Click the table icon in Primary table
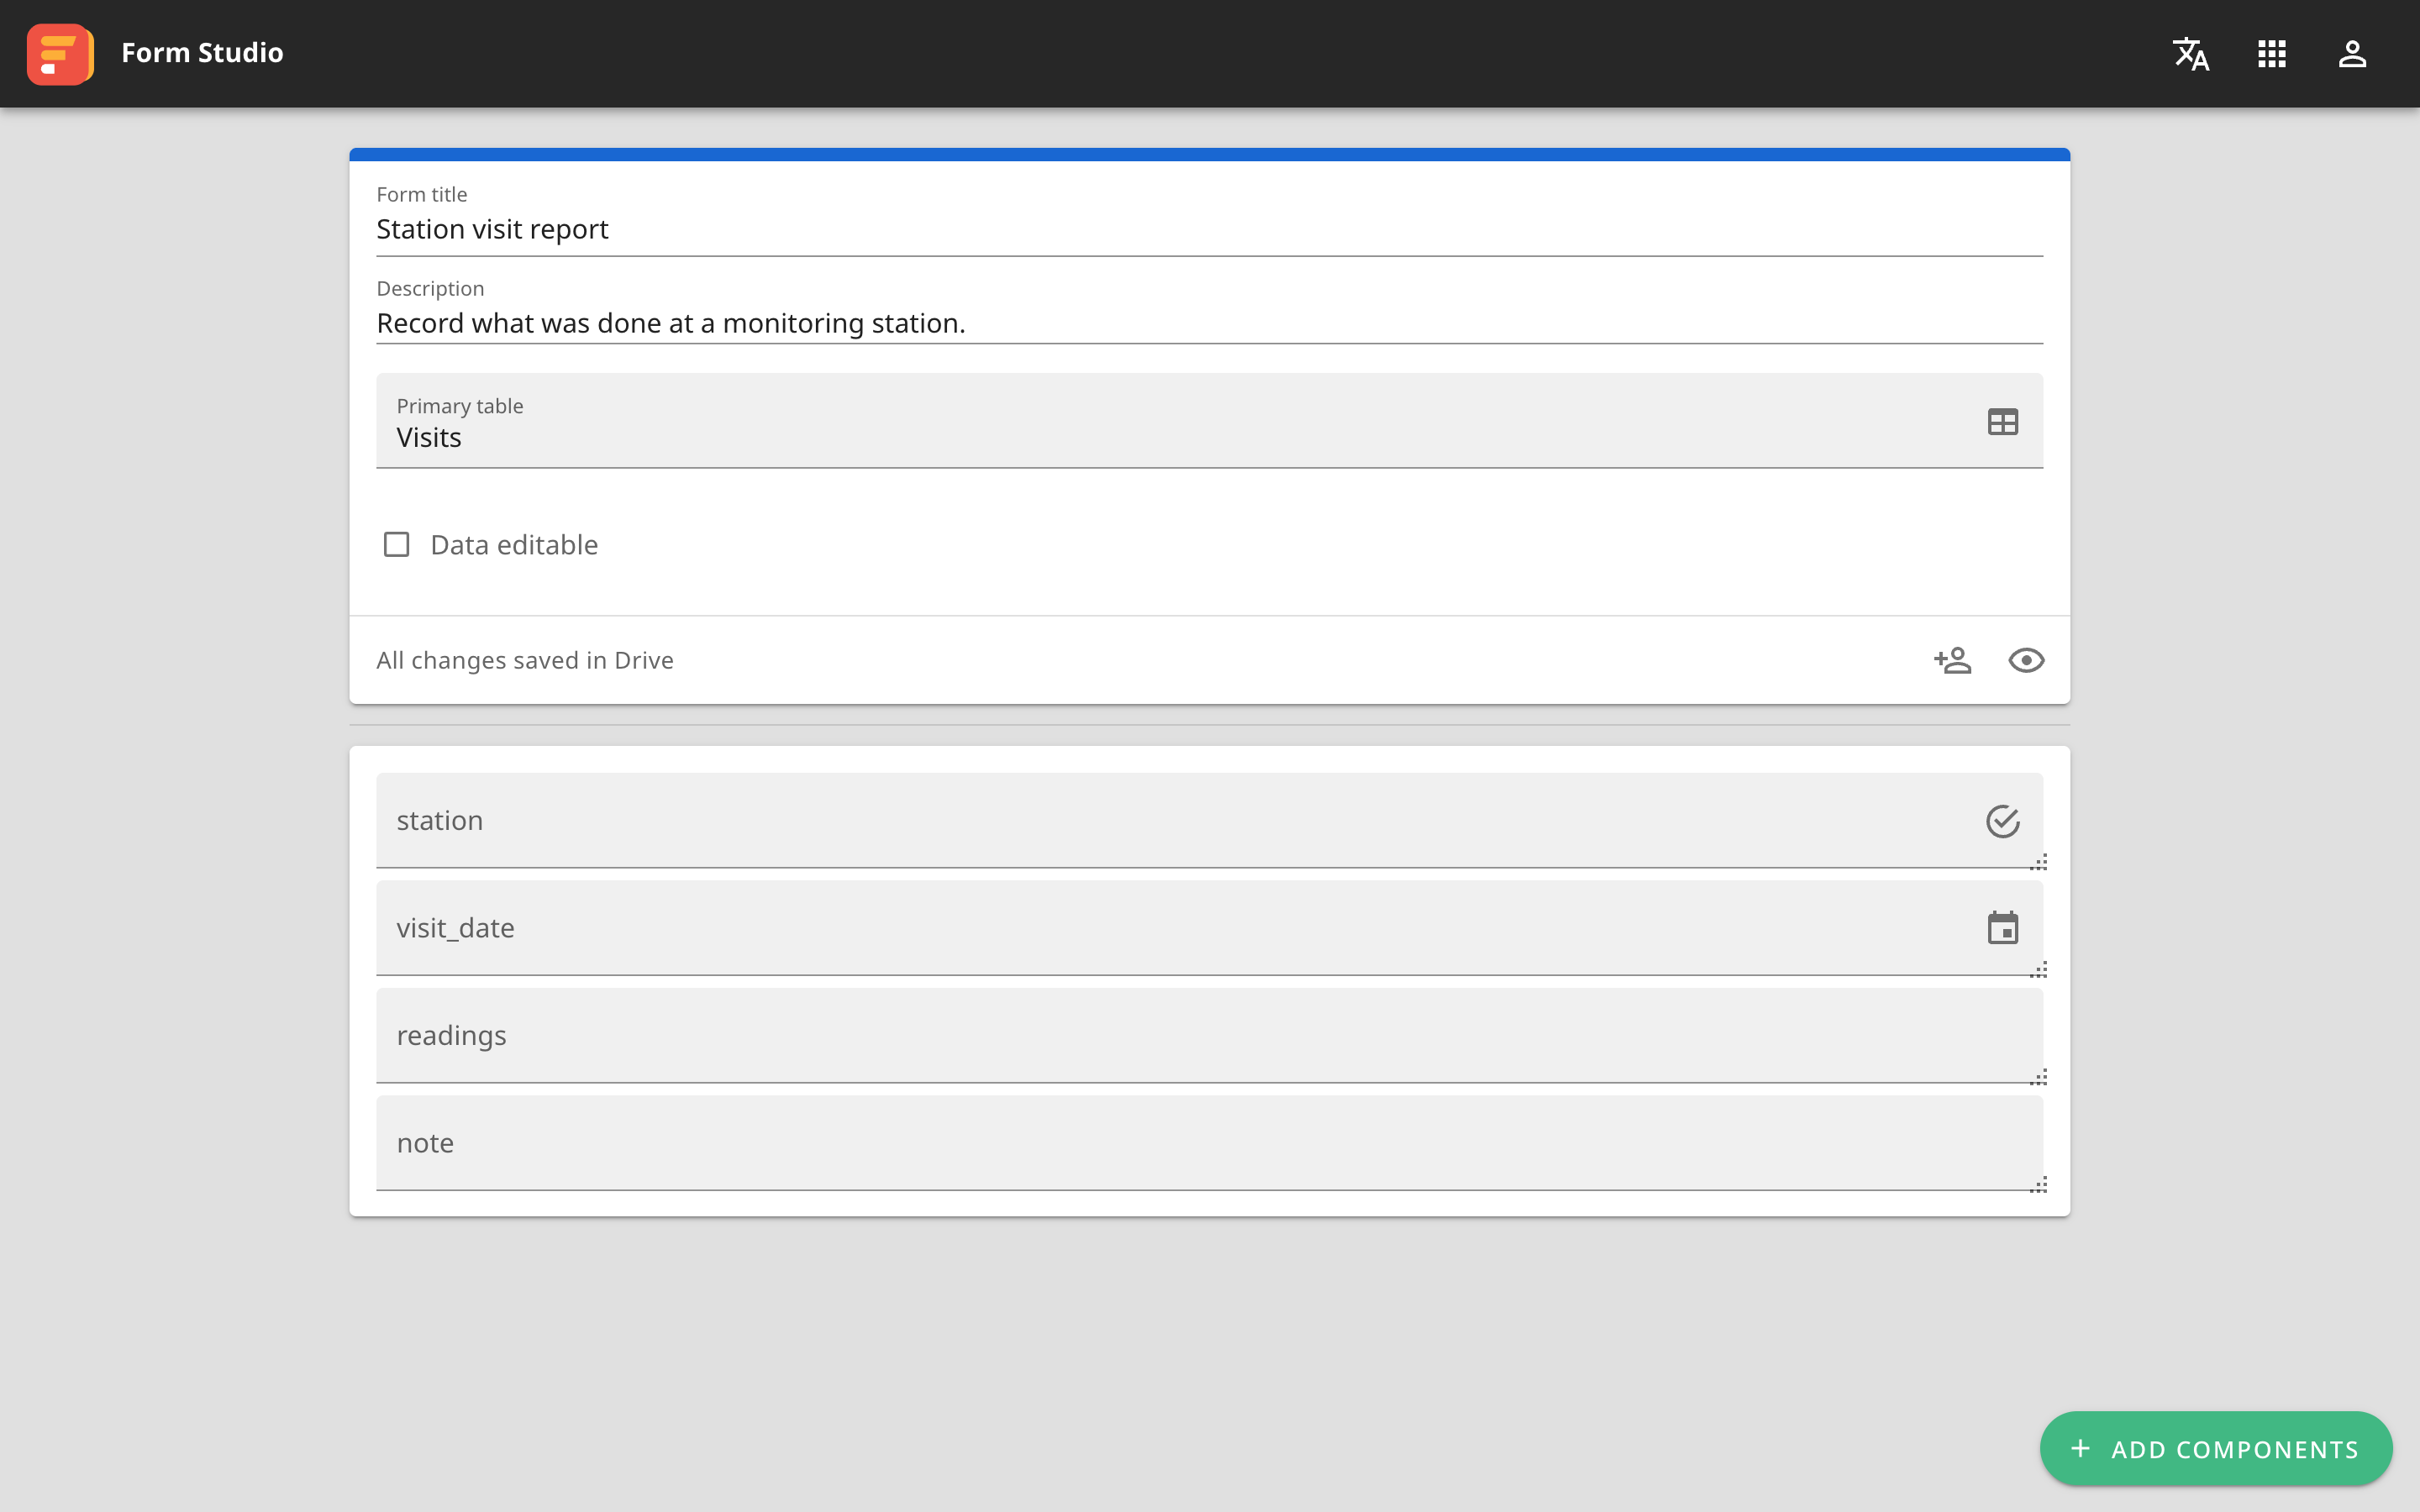 tap(2003, 422)
